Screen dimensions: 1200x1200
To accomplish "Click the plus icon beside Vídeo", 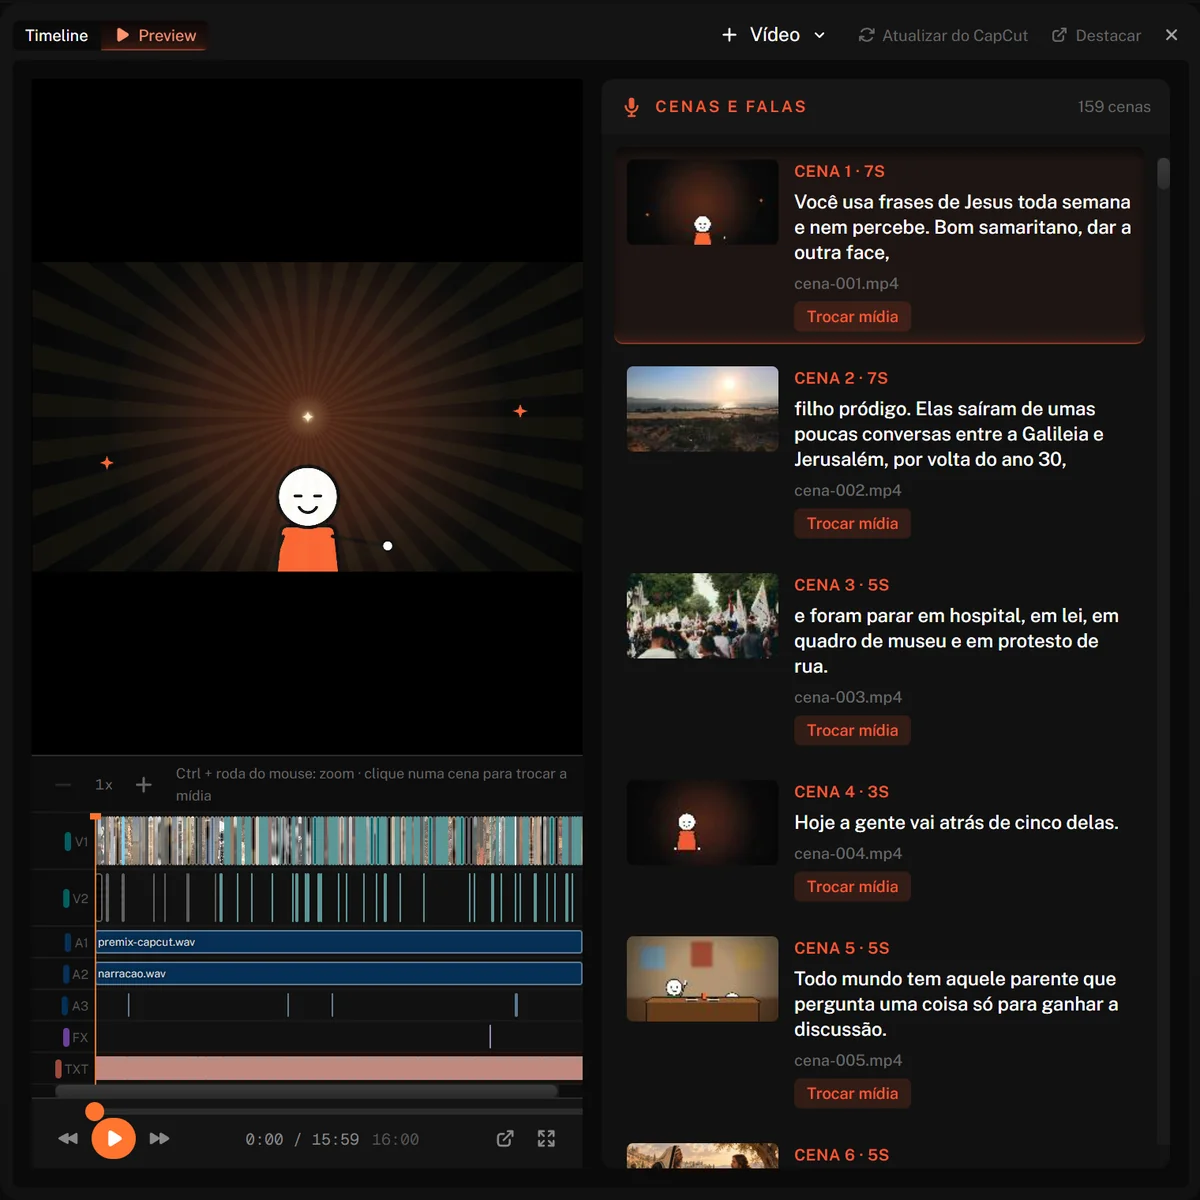I will pyautogui.click(x=729, y=35).
